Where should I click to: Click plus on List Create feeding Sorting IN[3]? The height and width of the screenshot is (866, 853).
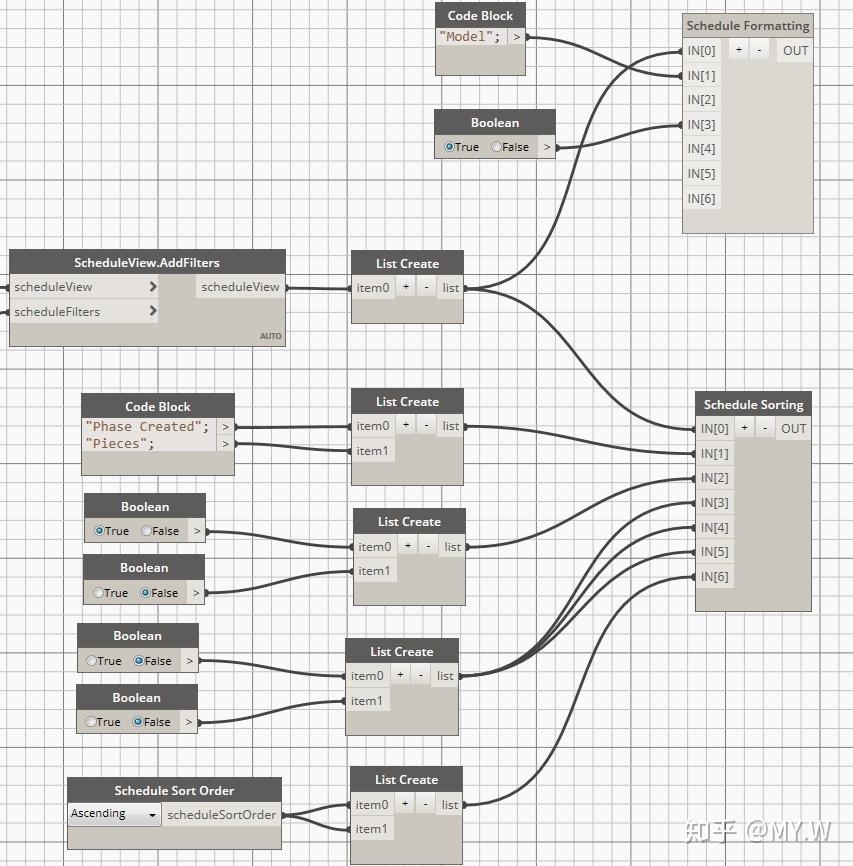(x=400, y=675)
